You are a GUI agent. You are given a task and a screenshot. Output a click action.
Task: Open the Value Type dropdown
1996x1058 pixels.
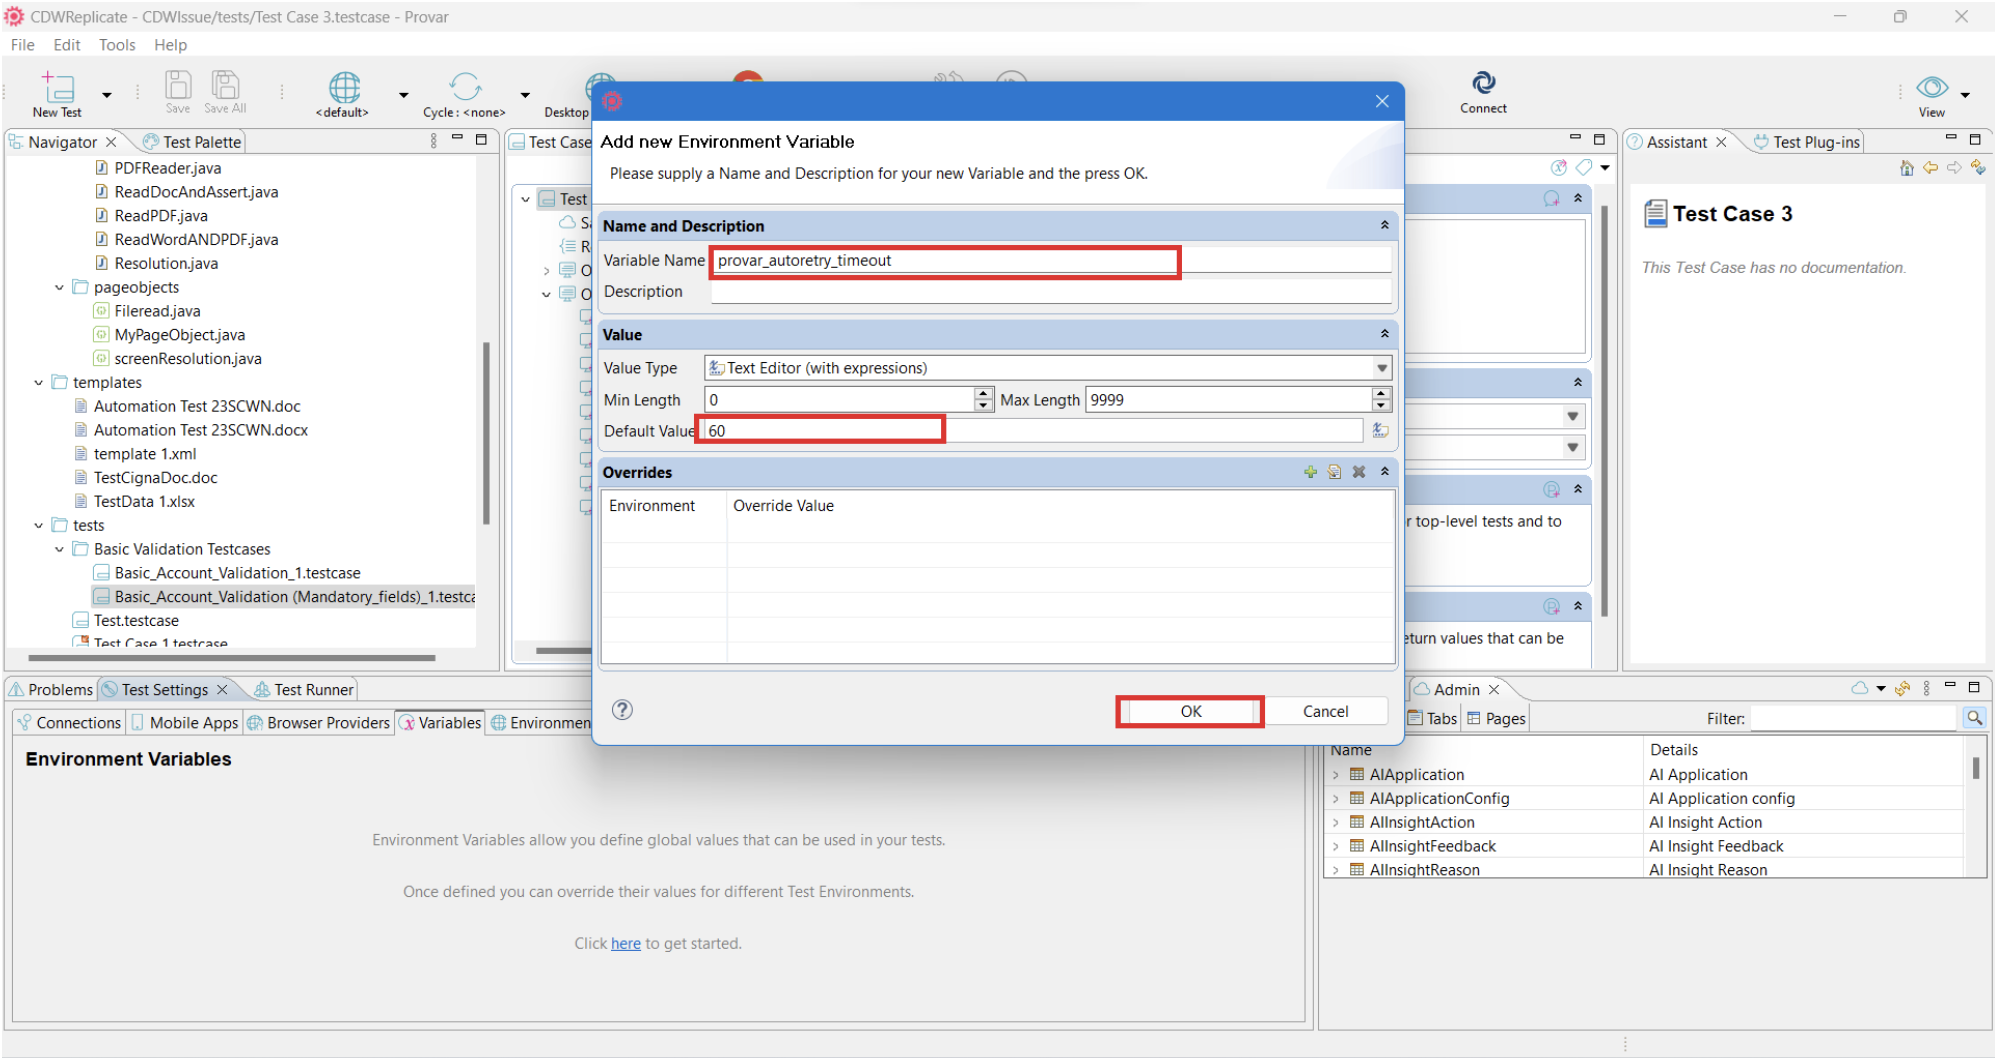pyautogui.click(x=1381, y=367)
